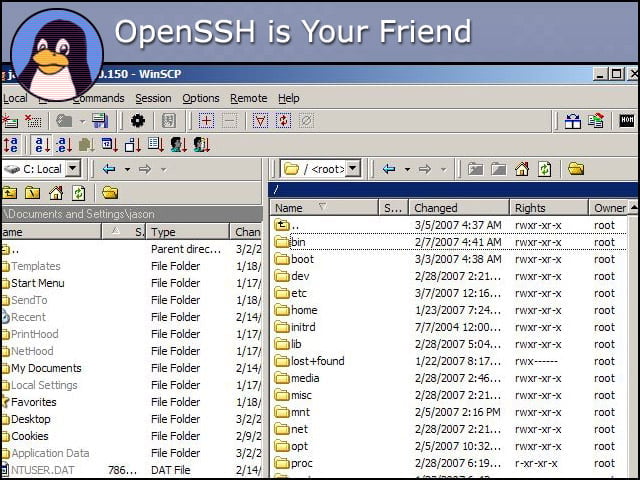The image size is (640, 480).
Task: Sort remote list by Rights column header
Action: [549, 208]
